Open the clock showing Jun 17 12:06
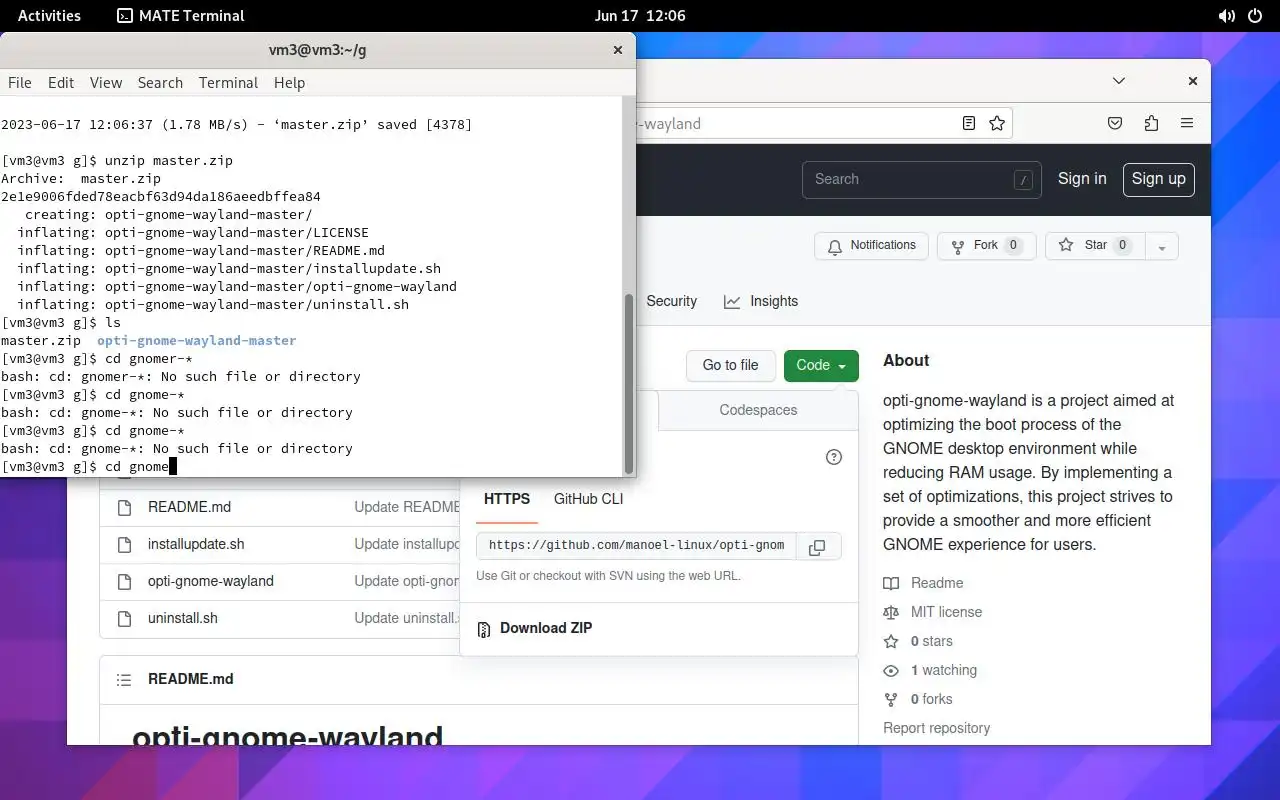 [x=640, y=15]
